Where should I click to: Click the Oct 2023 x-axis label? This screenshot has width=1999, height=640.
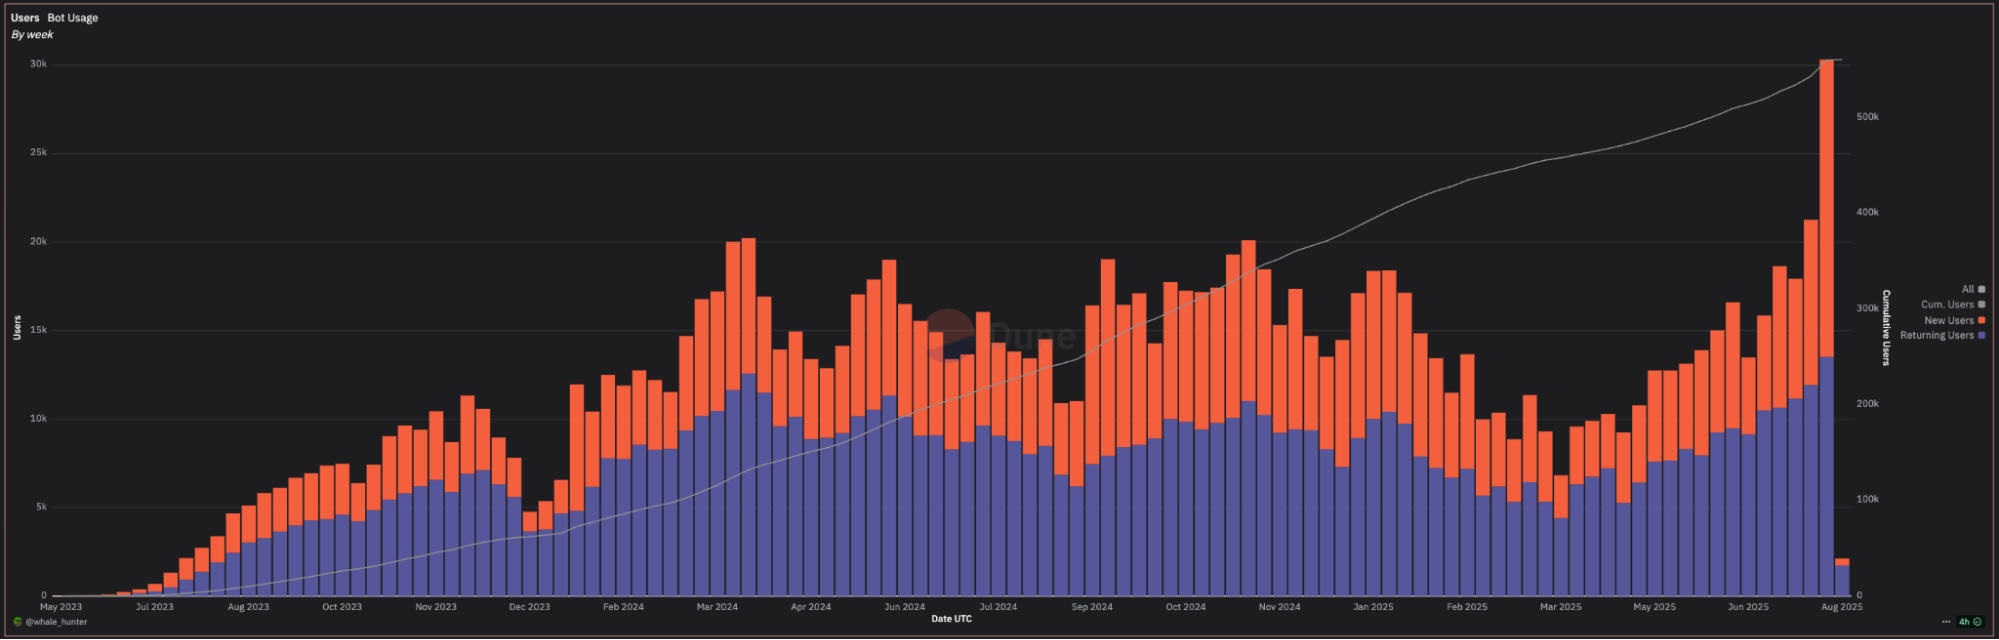tap(342, 607)
